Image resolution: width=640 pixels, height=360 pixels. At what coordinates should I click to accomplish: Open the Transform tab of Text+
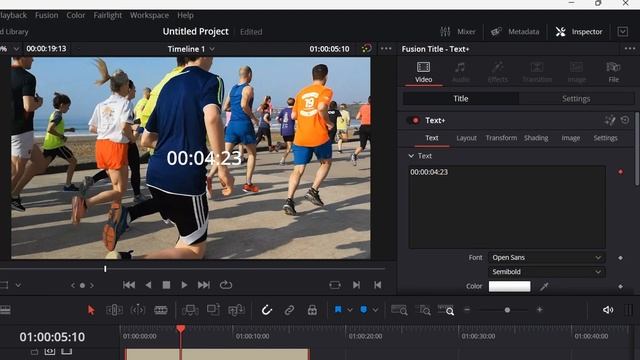pos(501,138)
